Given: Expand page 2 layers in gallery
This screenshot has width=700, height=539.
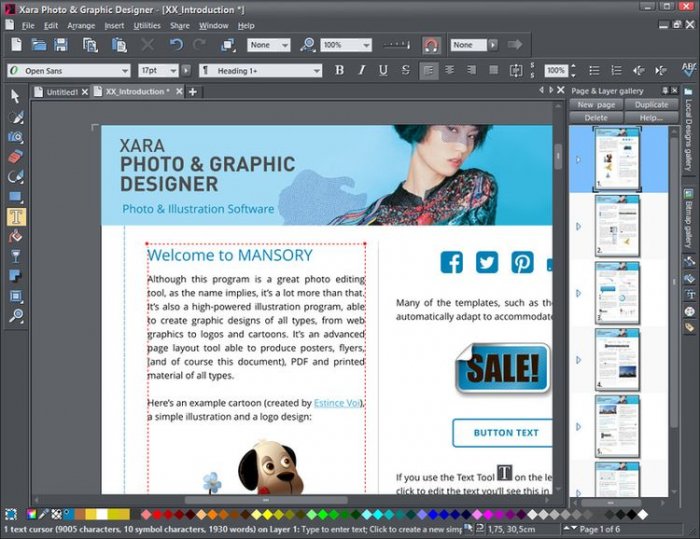Looking at the screenshot, I should point(577,226).
